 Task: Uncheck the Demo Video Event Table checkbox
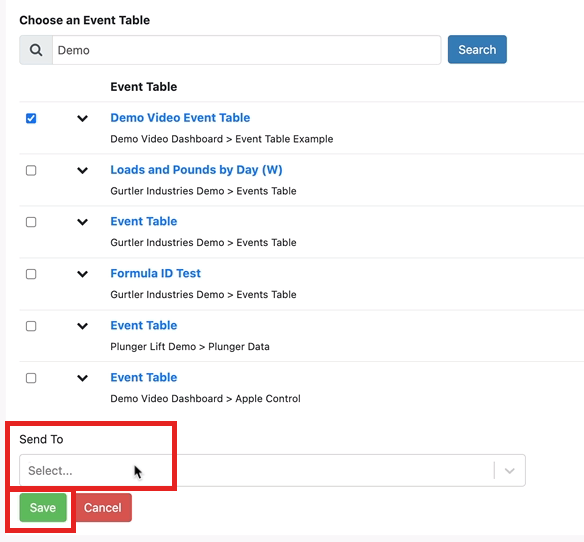pyautogui.click(x=31, y=118)
